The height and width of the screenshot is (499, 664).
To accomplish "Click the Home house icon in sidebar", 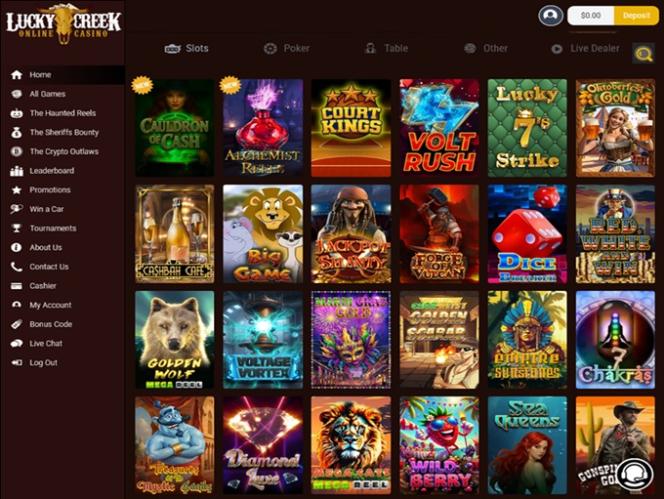I will [x=17, y=75].
